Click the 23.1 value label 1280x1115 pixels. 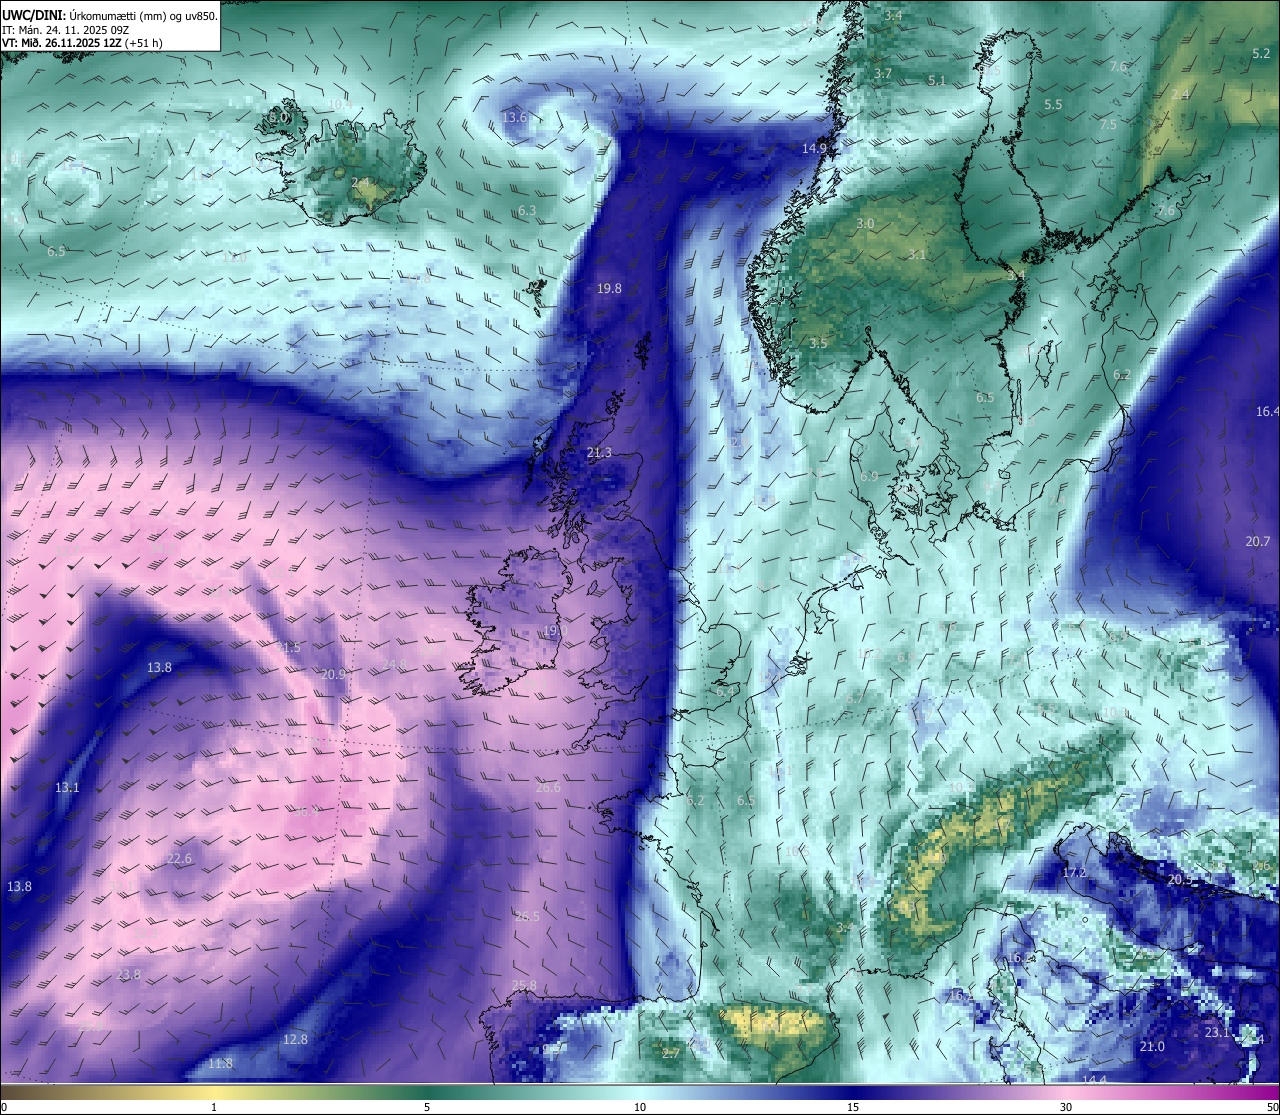point(1217,1032)
